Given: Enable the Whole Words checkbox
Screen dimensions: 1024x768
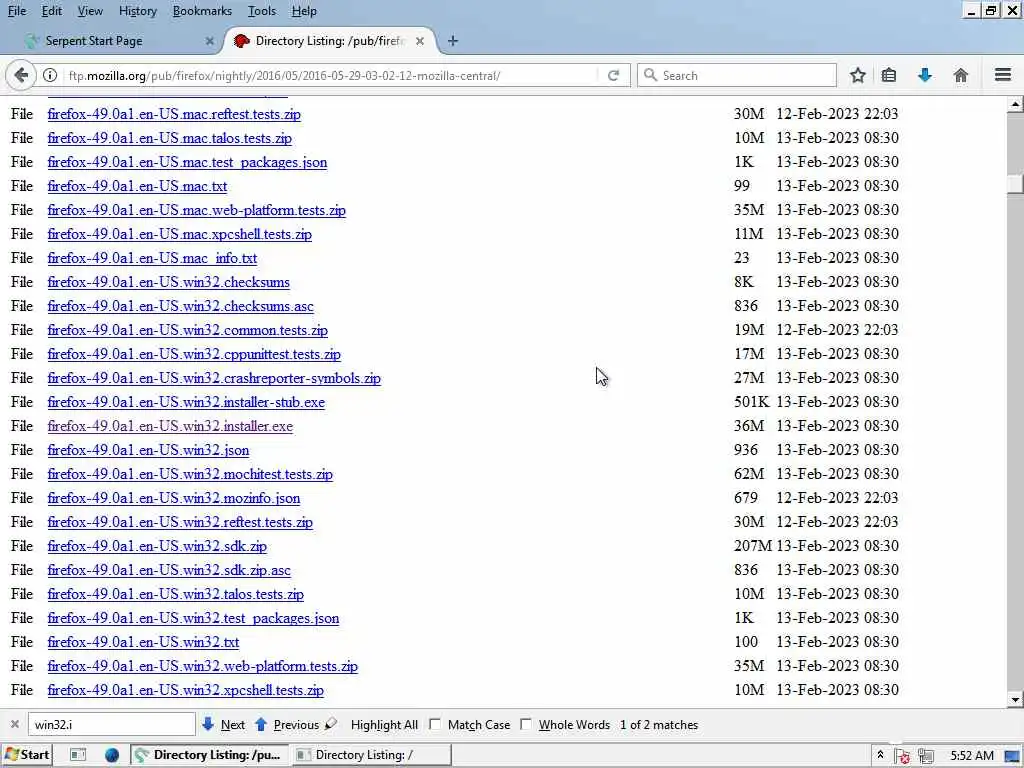Looking at the screenshot, I should tap(526, 724).
